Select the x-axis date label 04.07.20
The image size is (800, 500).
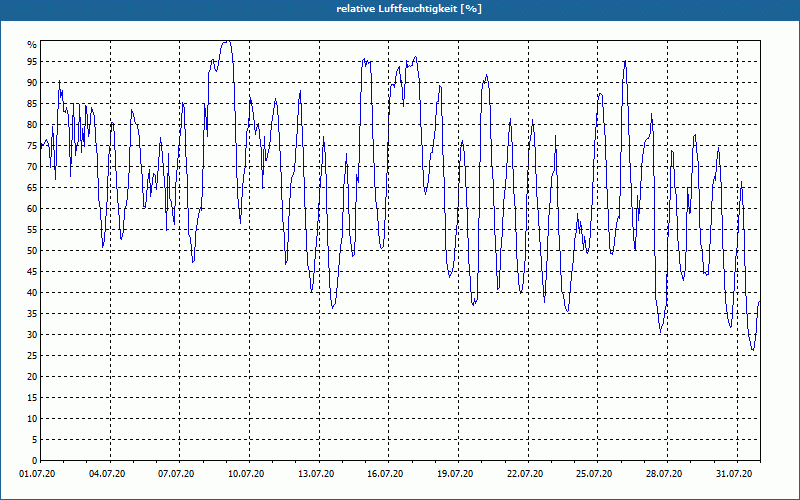point(107,474)
